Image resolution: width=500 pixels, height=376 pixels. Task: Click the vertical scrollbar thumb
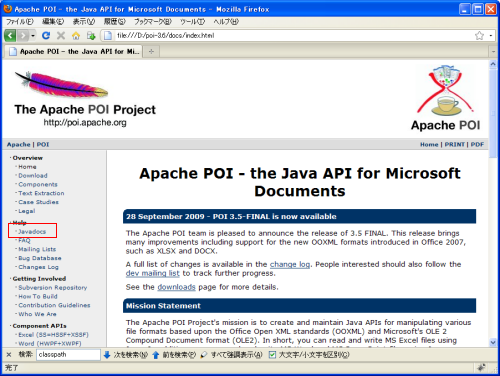tap(493, 114)
